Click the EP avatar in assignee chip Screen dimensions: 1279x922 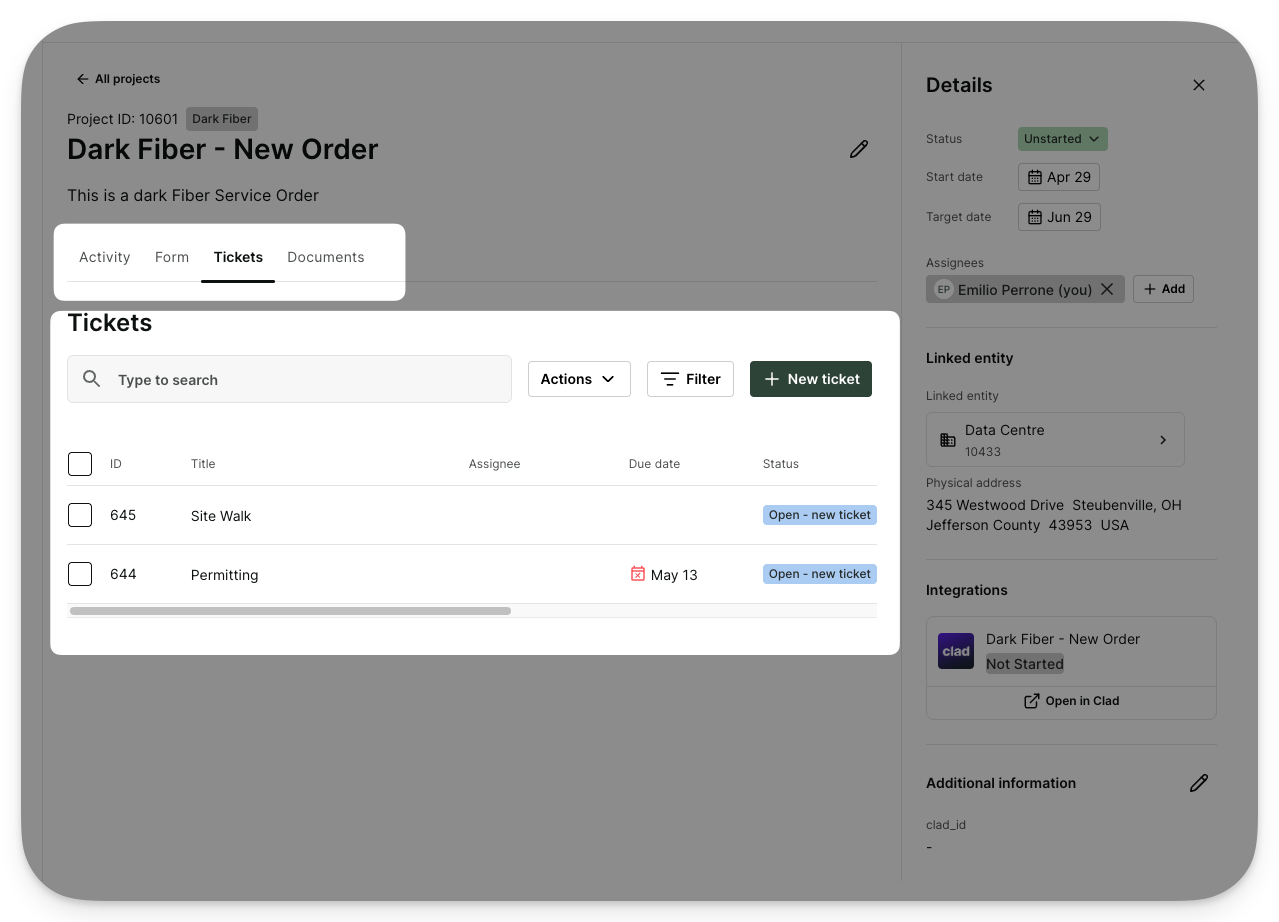pos(943,289)
